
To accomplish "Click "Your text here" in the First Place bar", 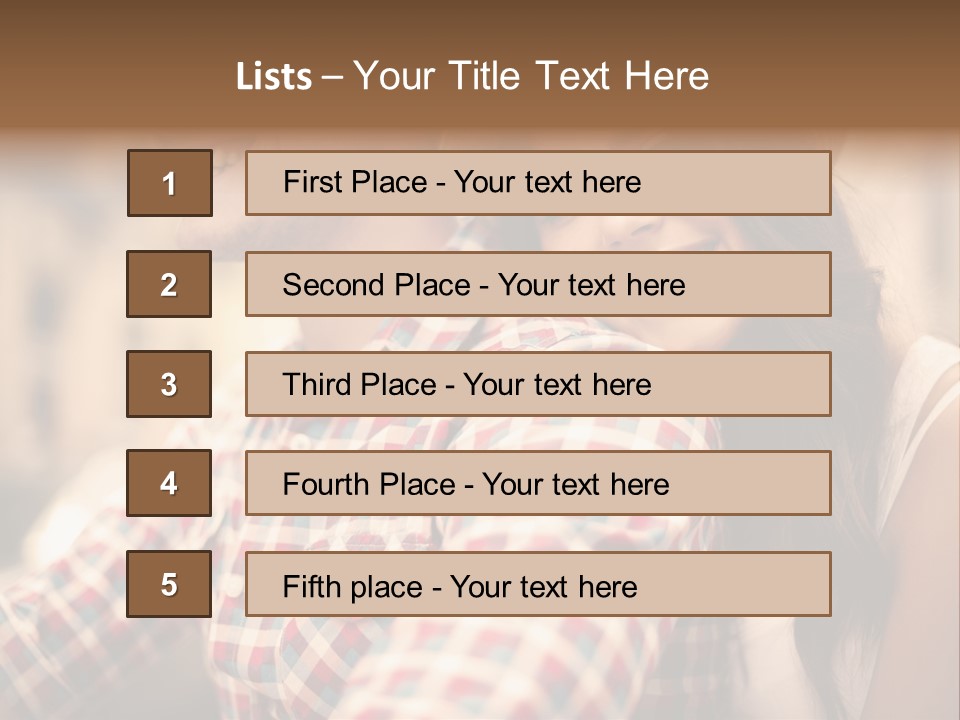I will (x=547, y=182).
